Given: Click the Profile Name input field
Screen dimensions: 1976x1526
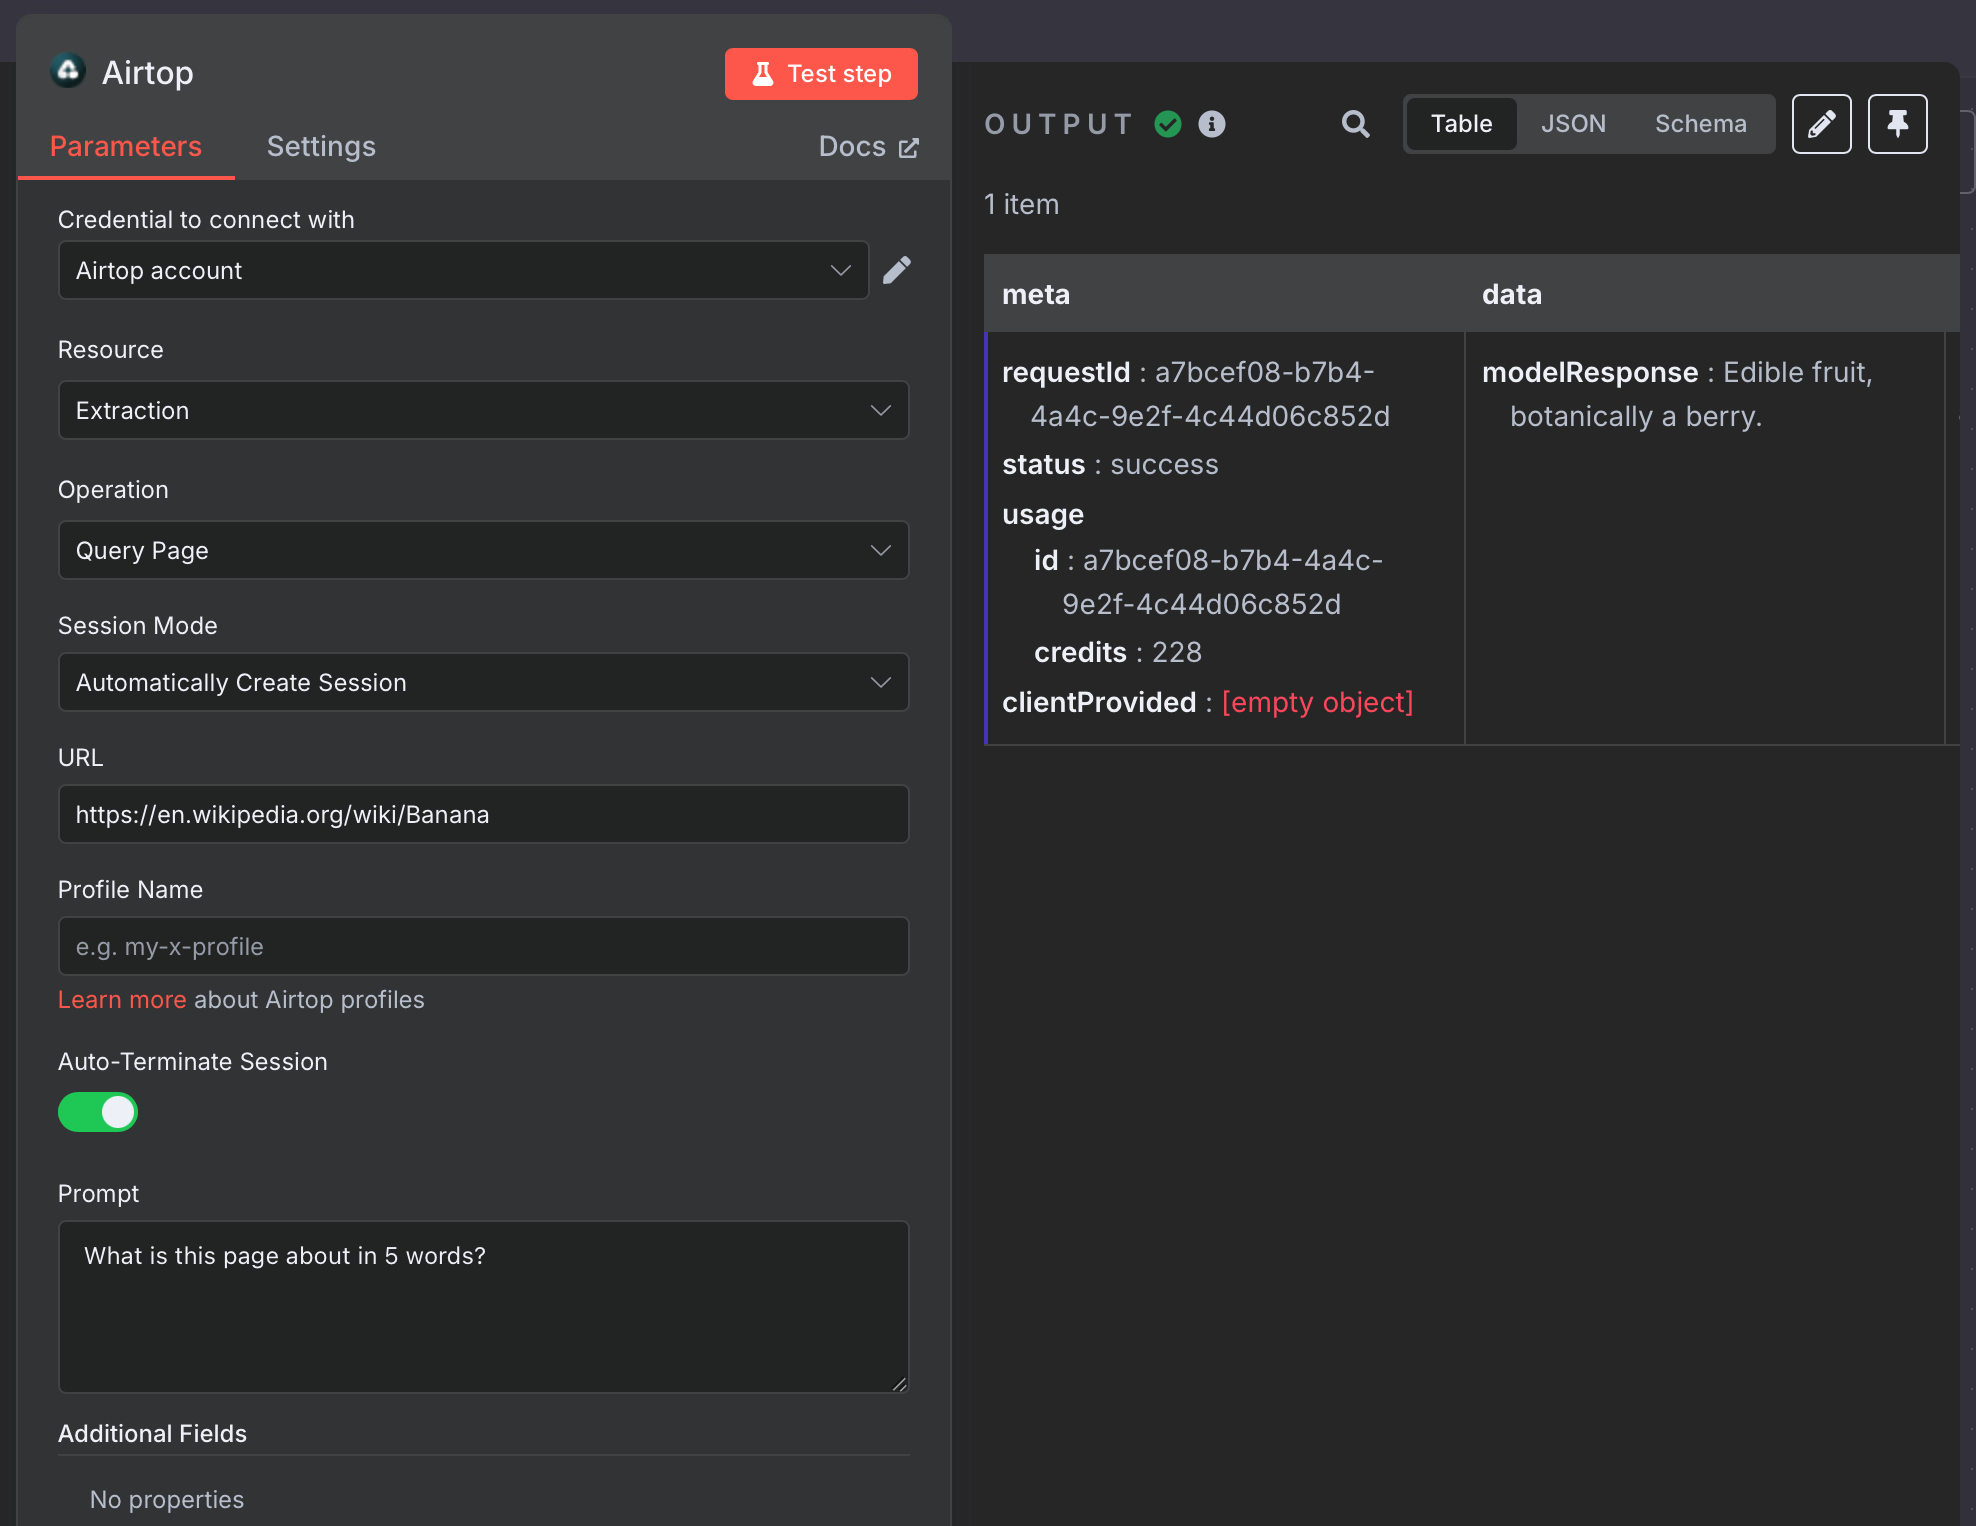Looking at the screenshot, I should pyautogui.click(x=483, y=946).
